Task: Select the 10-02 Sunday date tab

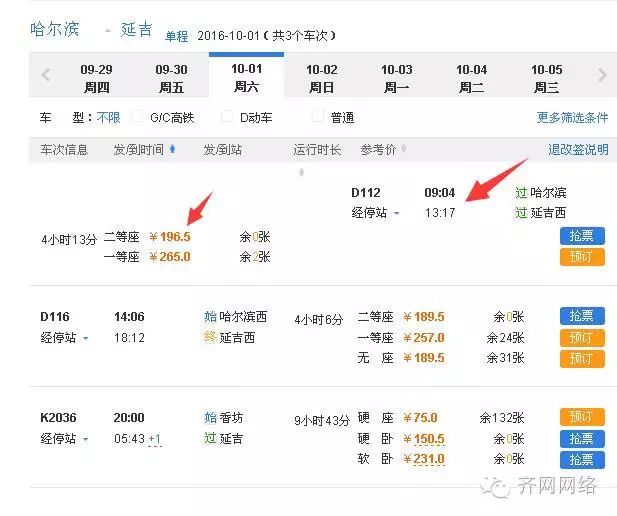Action: [x=321, y=78]
